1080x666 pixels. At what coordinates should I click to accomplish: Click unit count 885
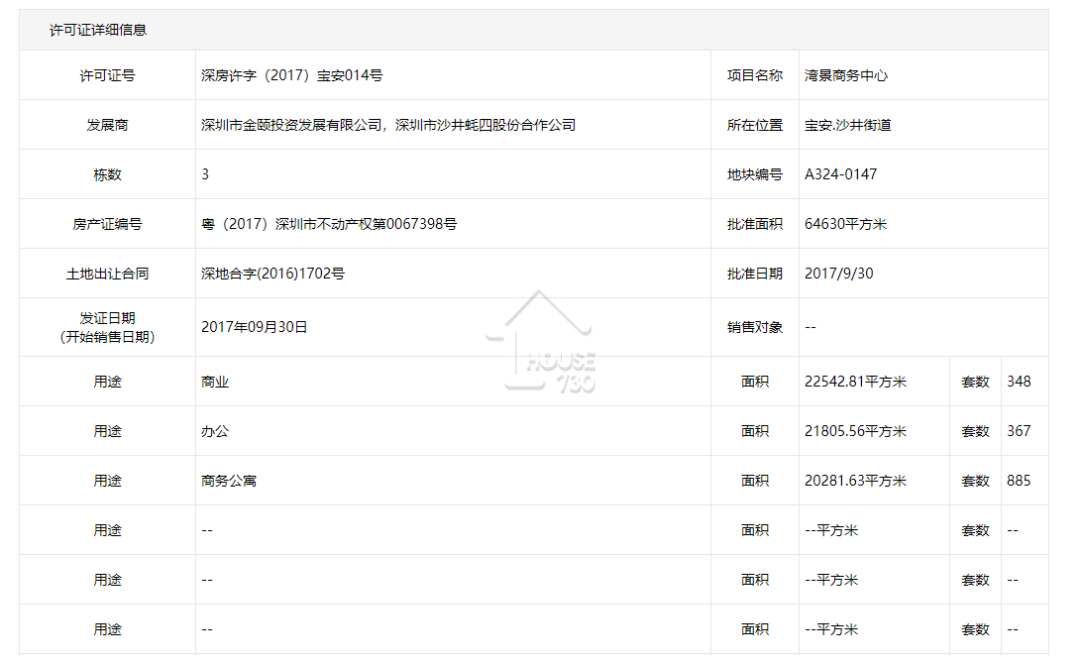click(1019, 481)
